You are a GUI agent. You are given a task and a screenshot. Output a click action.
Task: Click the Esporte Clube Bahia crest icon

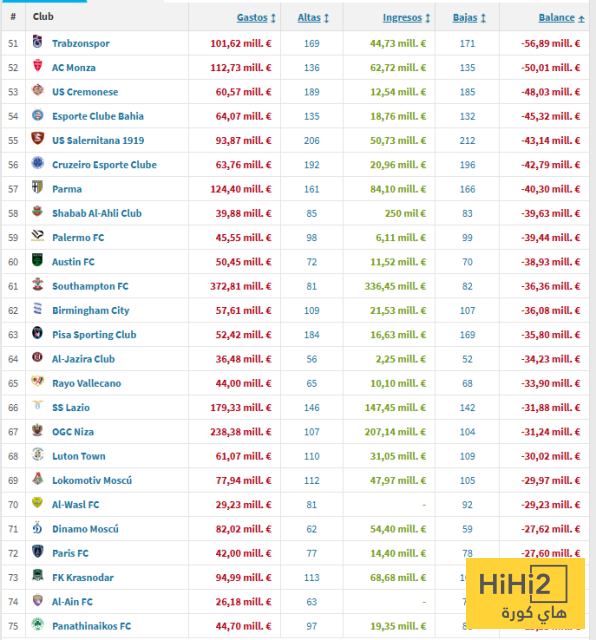38,114
